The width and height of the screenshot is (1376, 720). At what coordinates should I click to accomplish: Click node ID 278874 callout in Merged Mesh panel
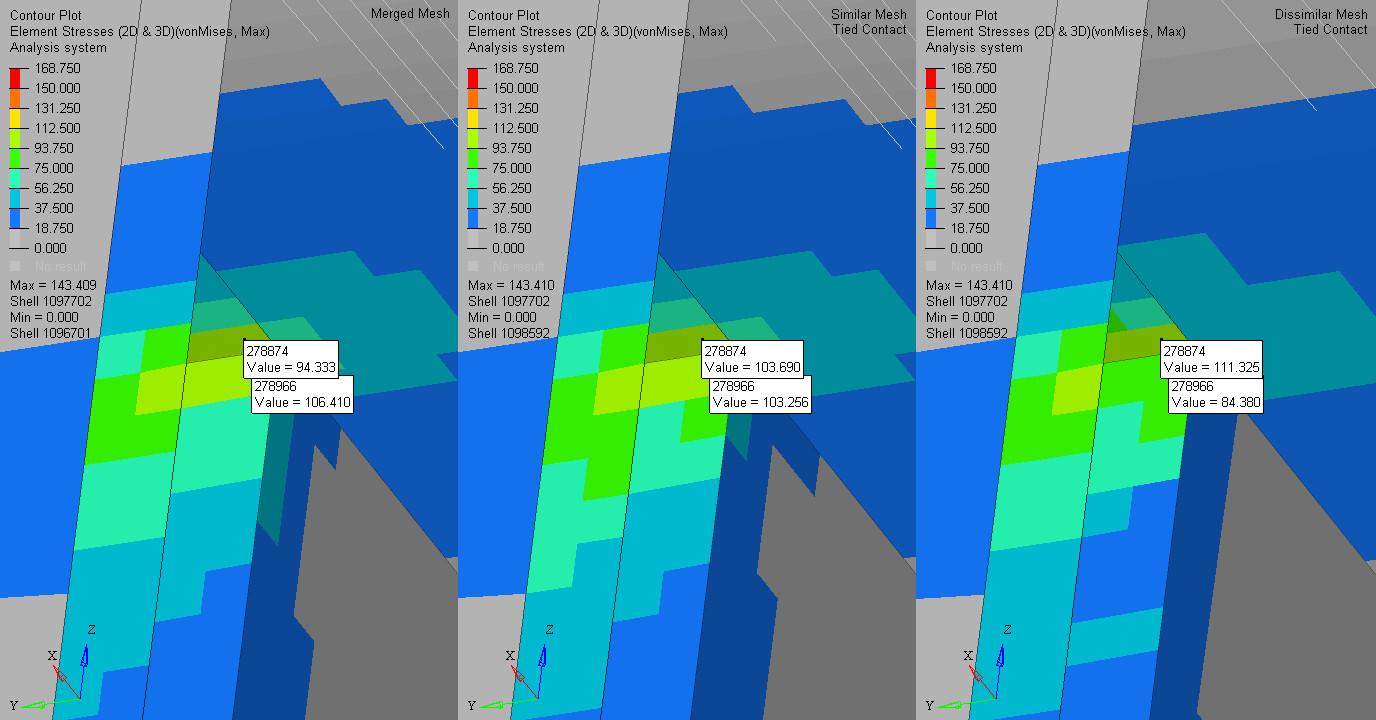tap(267, 352)
